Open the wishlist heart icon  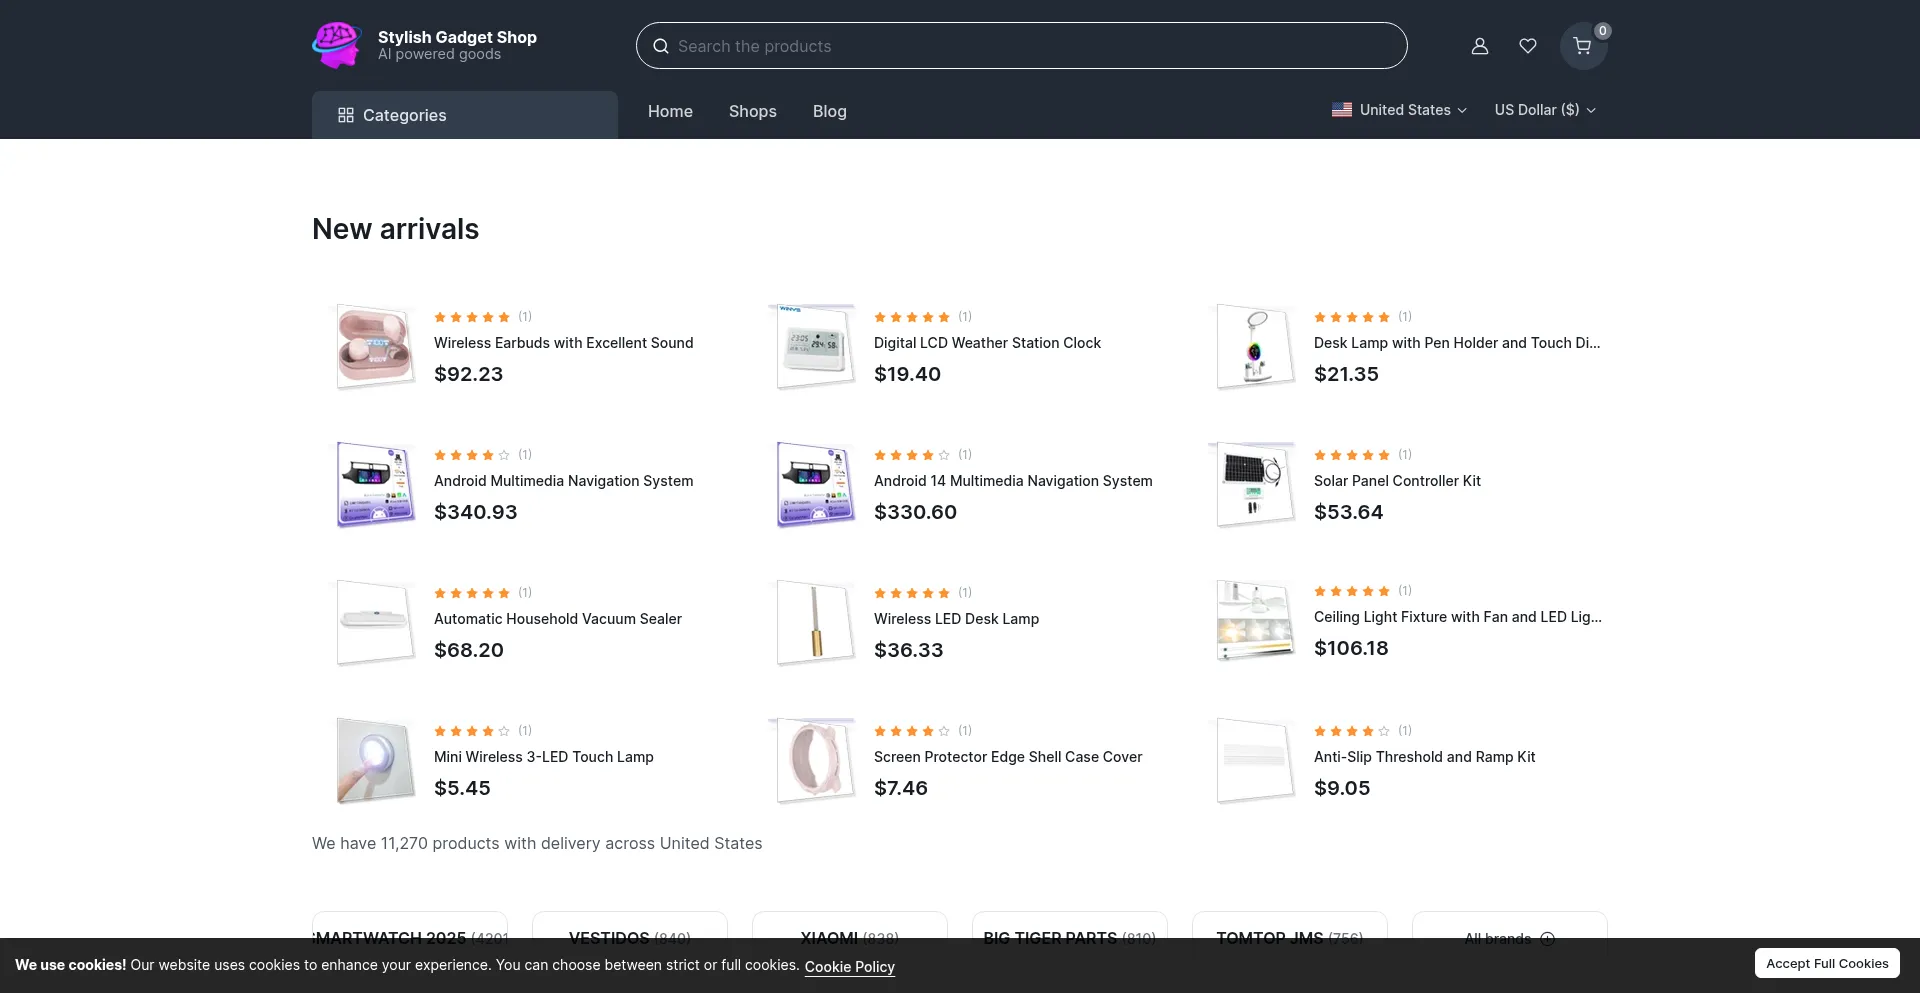click(1528, 46)
